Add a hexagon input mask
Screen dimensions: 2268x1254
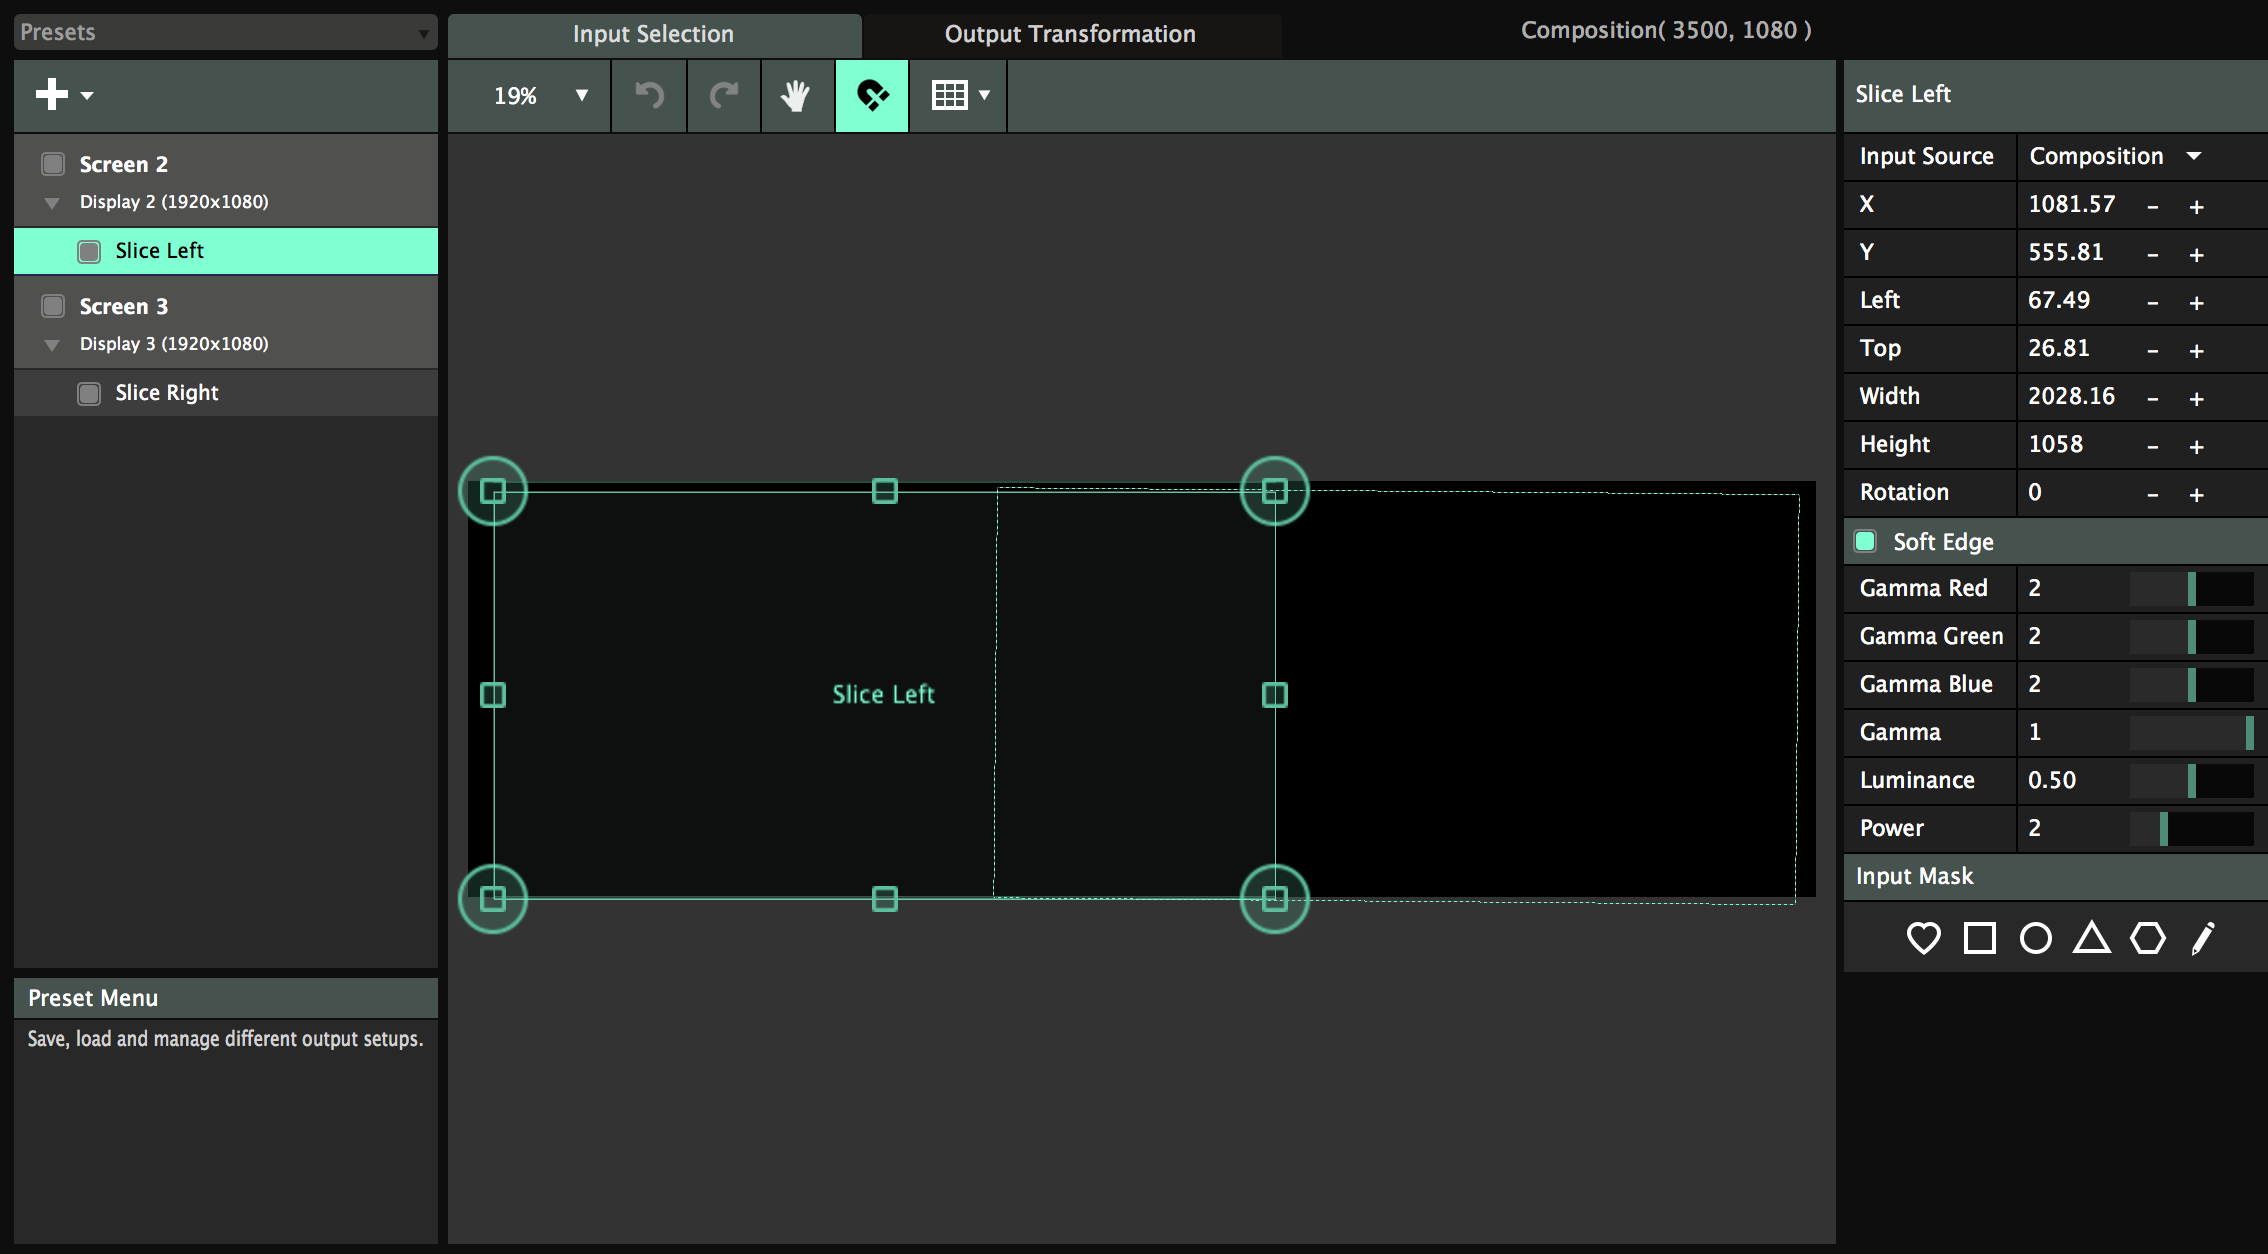coord(2147,938)
